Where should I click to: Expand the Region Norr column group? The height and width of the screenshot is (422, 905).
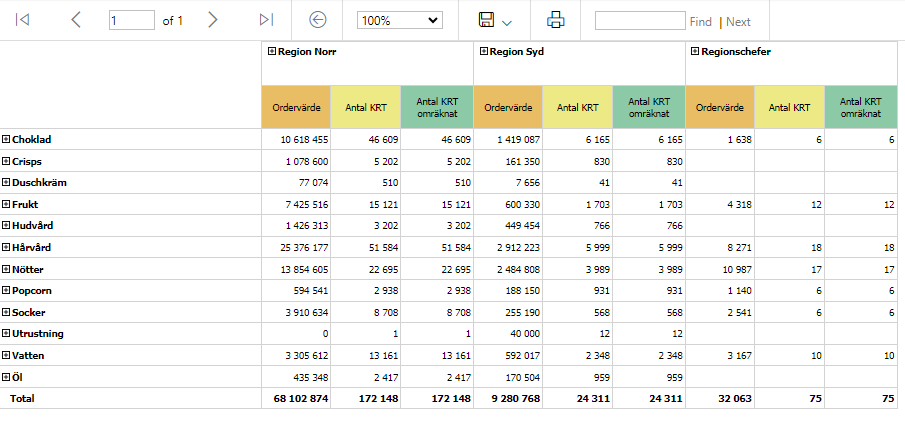(272, 51)
